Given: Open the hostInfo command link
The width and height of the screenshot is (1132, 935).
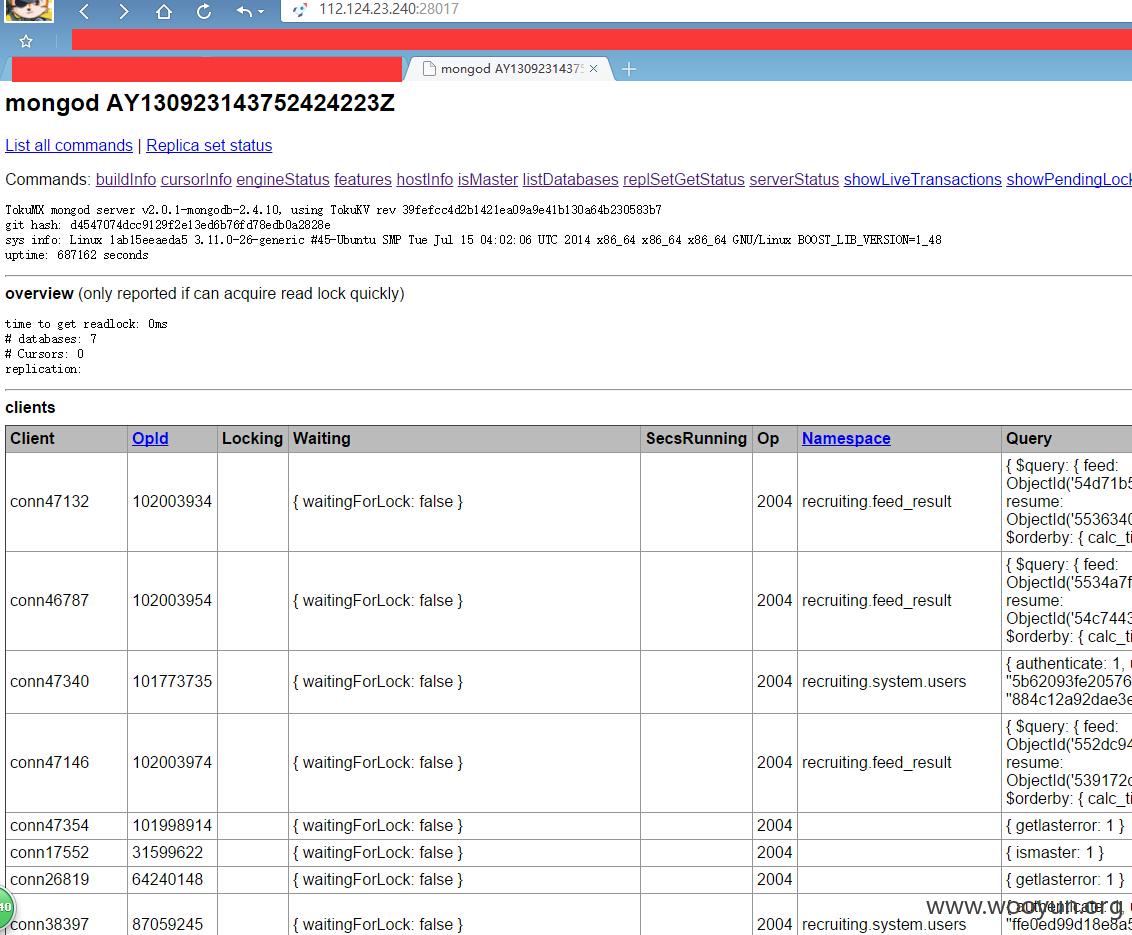Looking at the screenshot, I should pos(424,179).
